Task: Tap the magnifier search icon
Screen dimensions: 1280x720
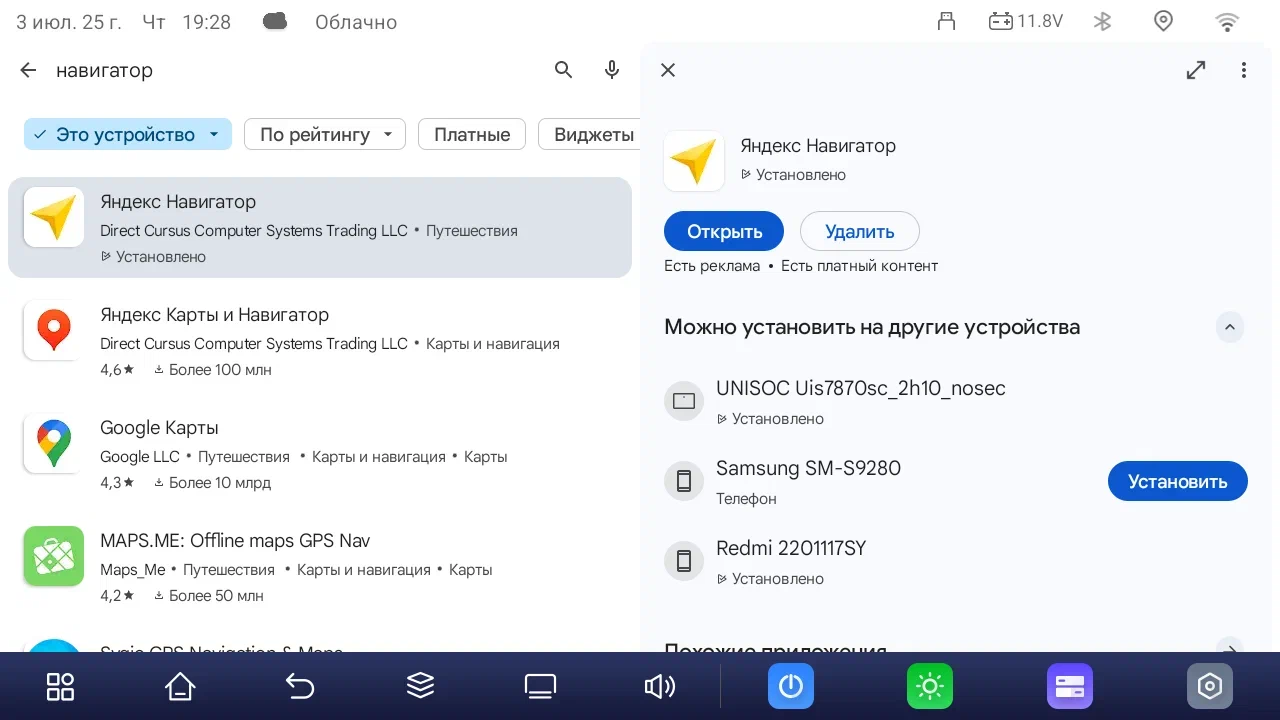Action: [x=564, y=70]
